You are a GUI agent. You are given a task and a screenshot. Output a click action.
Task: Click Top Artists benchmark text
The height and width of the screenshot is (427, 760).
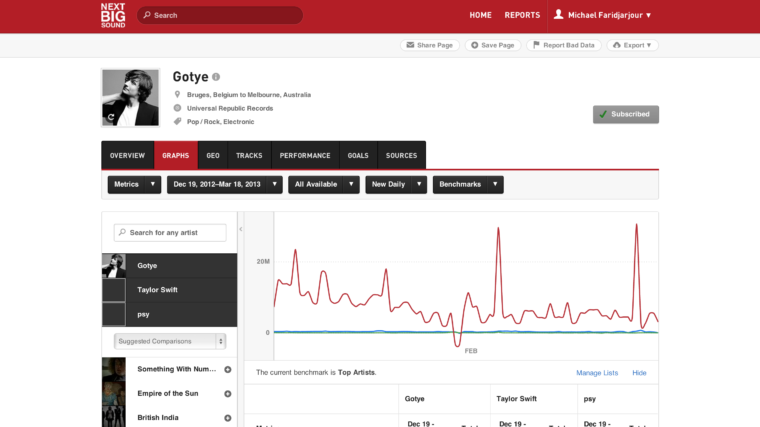point(356,372)
